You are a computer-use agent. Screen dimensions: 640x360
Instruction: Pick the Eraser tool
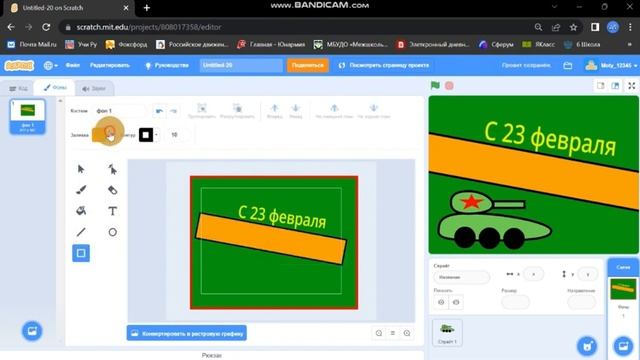pos(113,190)
